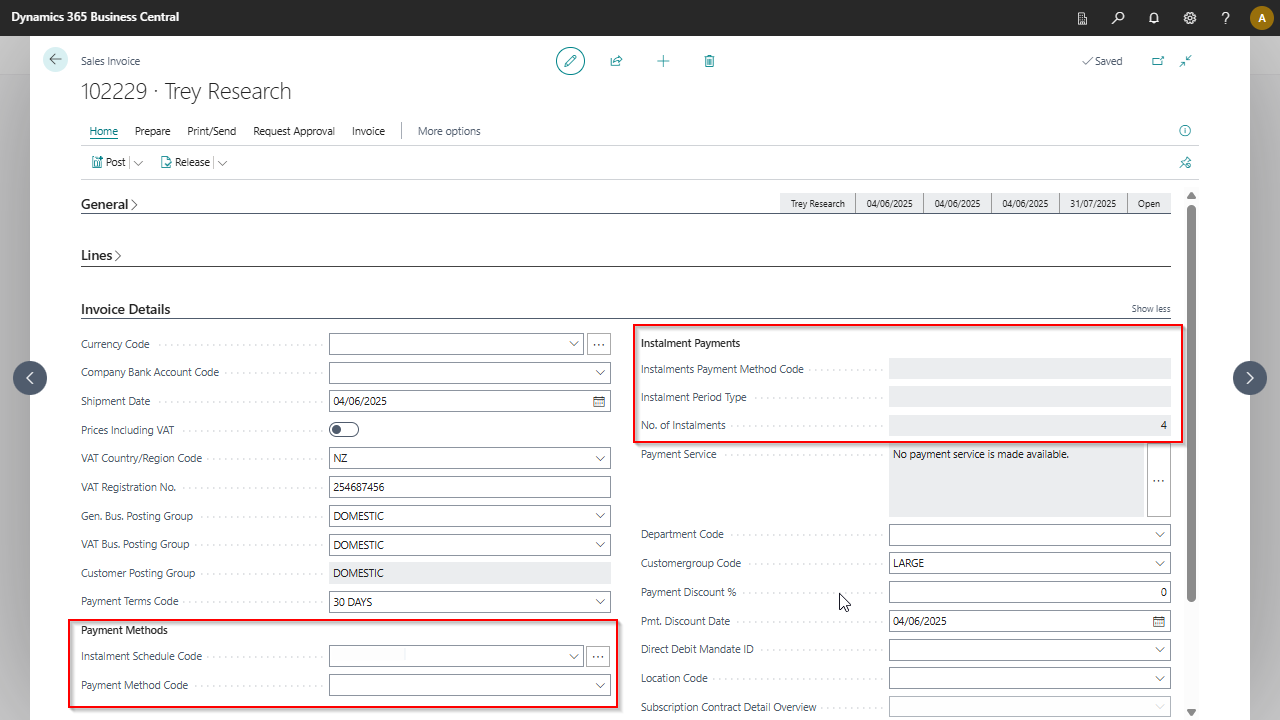Open the share icon
Viewport: 1280px width, 720px height.
point(616,61)
